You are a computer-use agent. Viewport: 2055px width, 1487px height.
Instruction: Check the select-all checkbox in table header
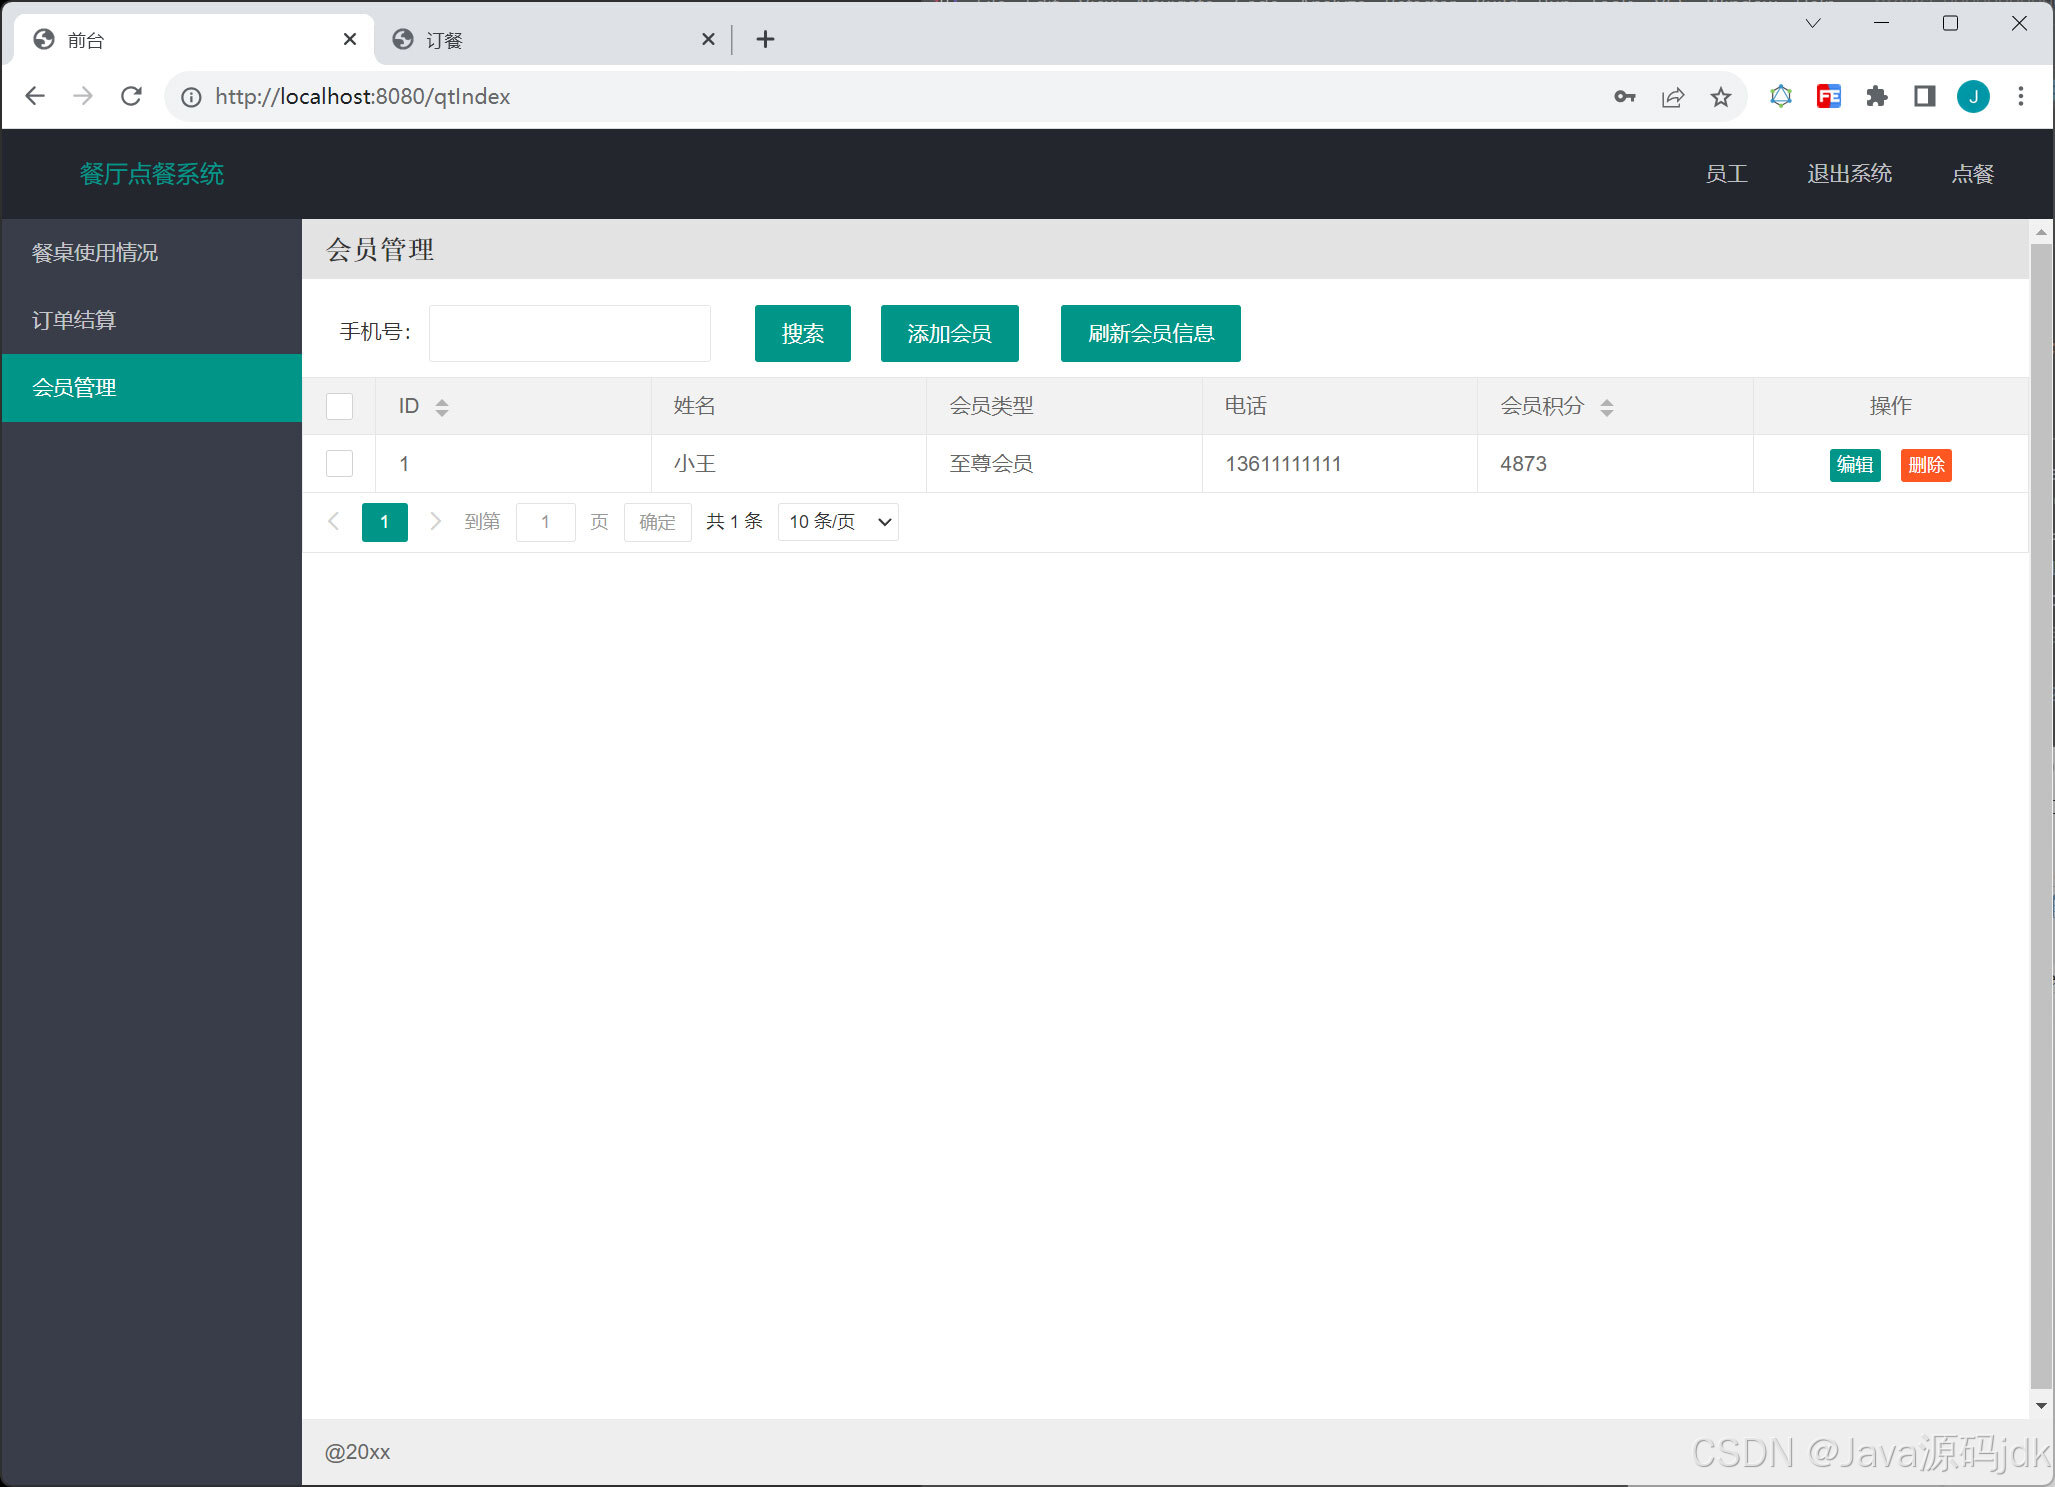click(x=339, y=406)
